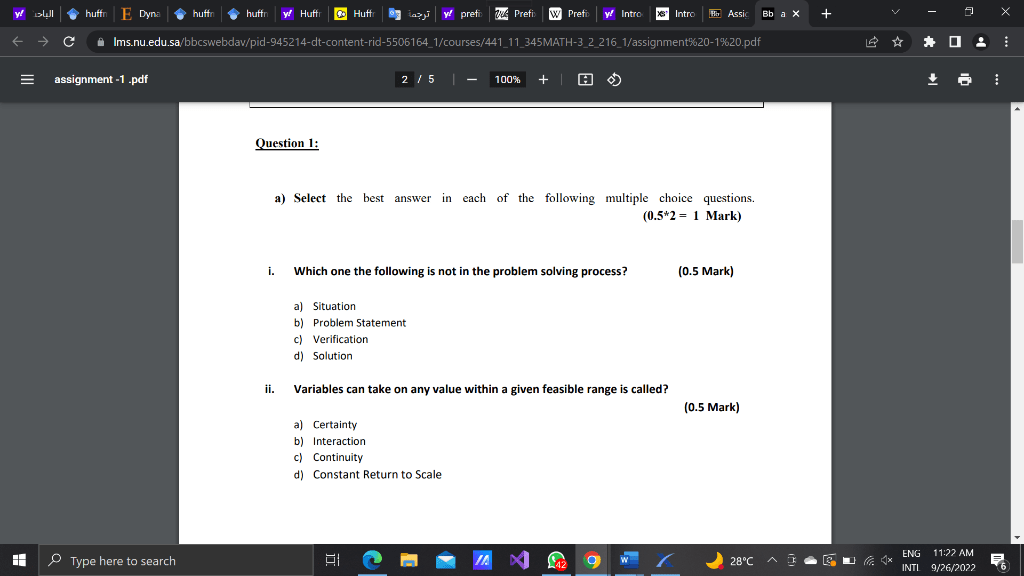Toggle the document outline sidebar

pyautogui.click(x=27, y=79)
